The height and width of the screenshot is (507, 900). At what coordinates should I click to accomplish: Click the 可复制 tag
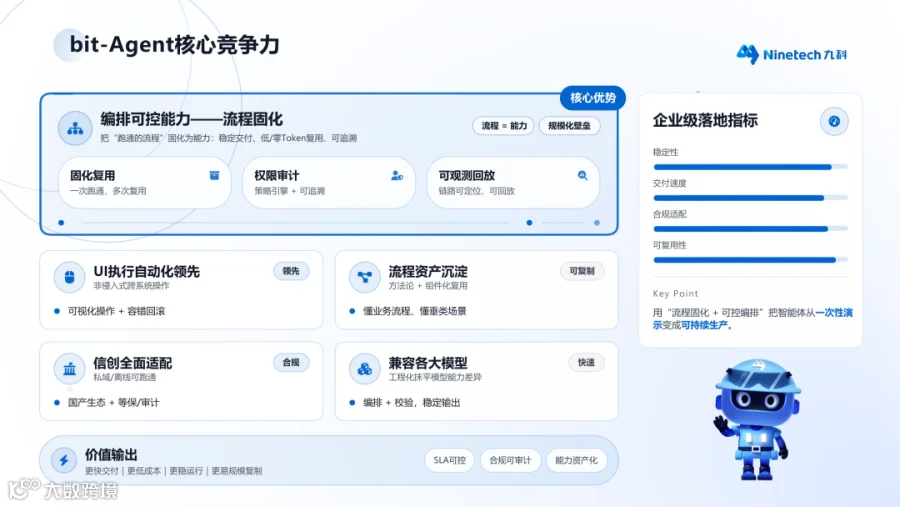(582, 271)
